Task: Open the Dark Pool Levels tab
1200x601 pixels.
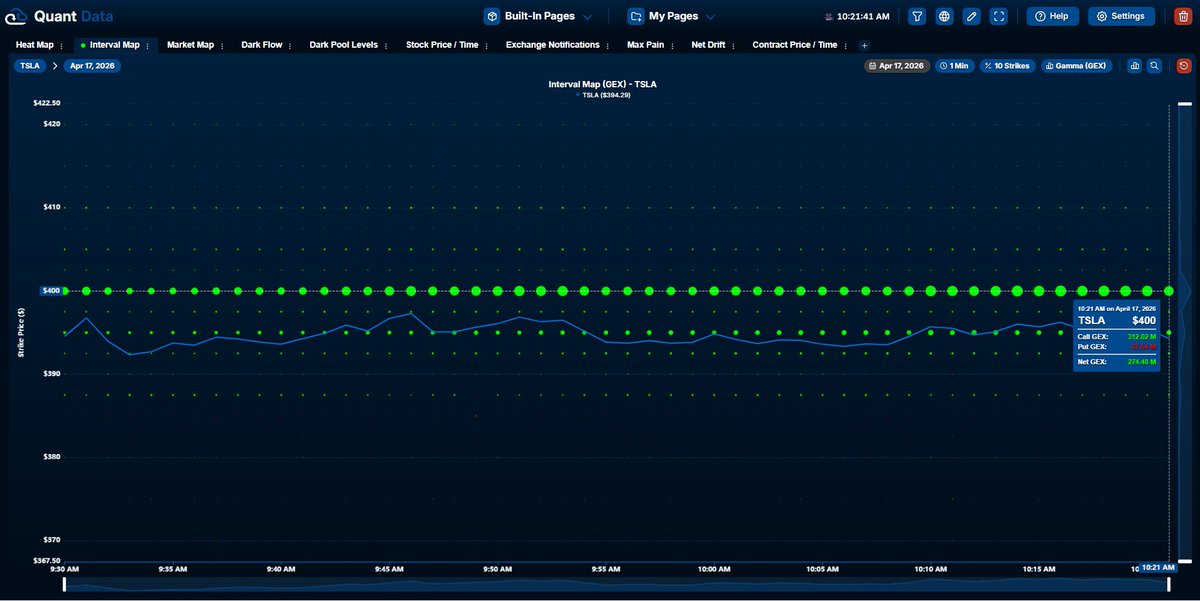Action: [344, 45]
